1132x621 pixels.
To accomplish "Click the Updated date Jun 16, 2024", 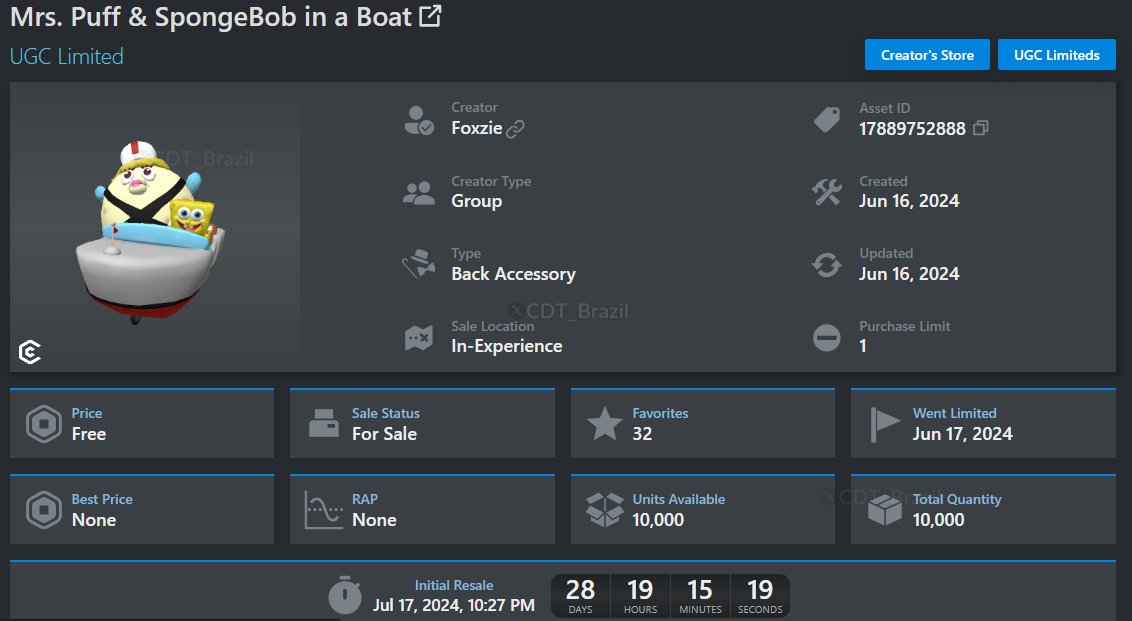I will (909, 274).
